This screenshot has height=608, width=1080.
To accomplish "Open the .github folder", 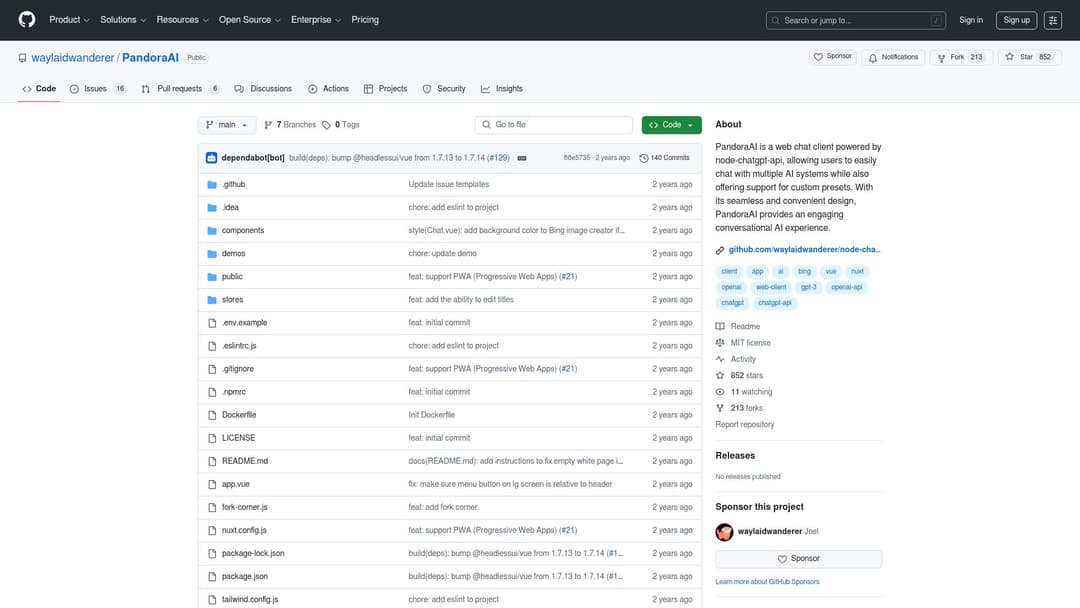I will (x=233, y=185).
